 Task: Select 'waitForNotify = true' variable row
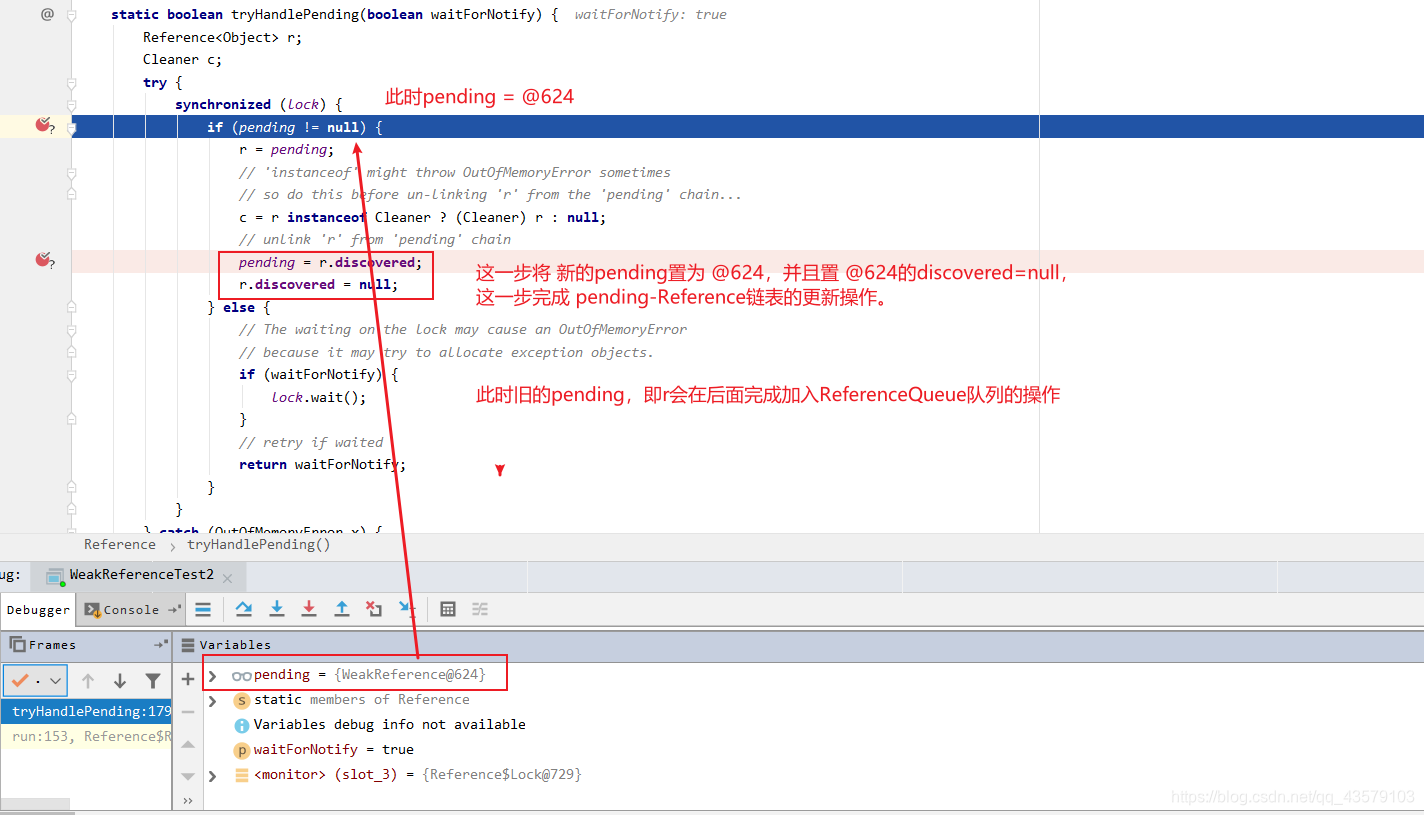coord(333,750)
